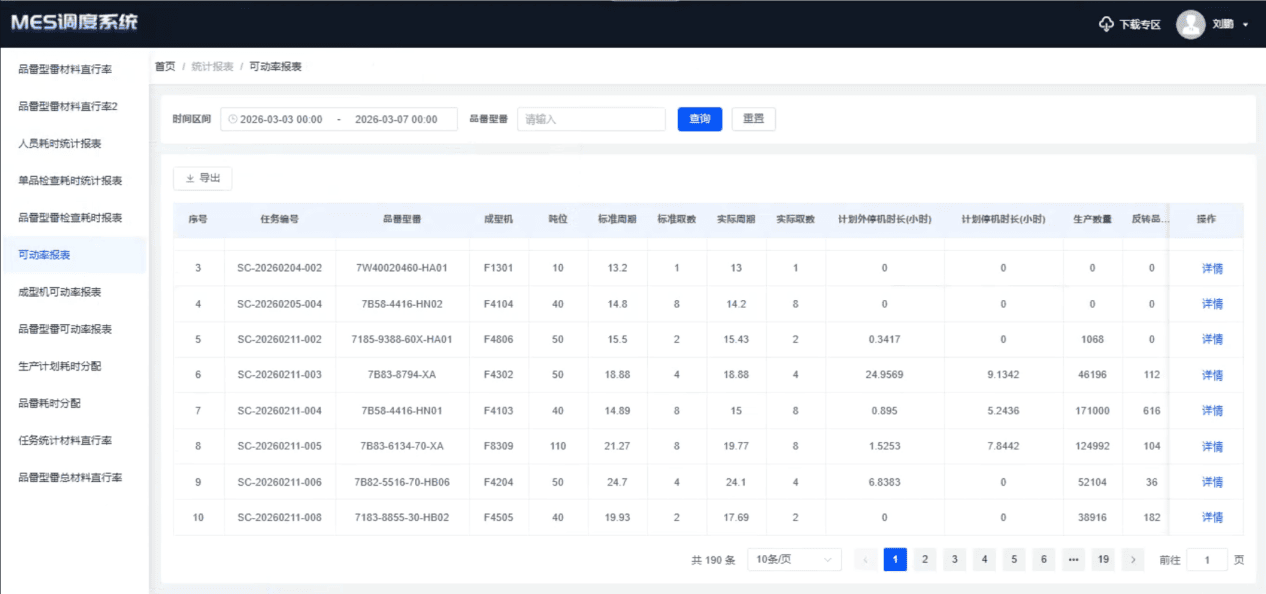Click the 重置 reset button

(753, 118)
